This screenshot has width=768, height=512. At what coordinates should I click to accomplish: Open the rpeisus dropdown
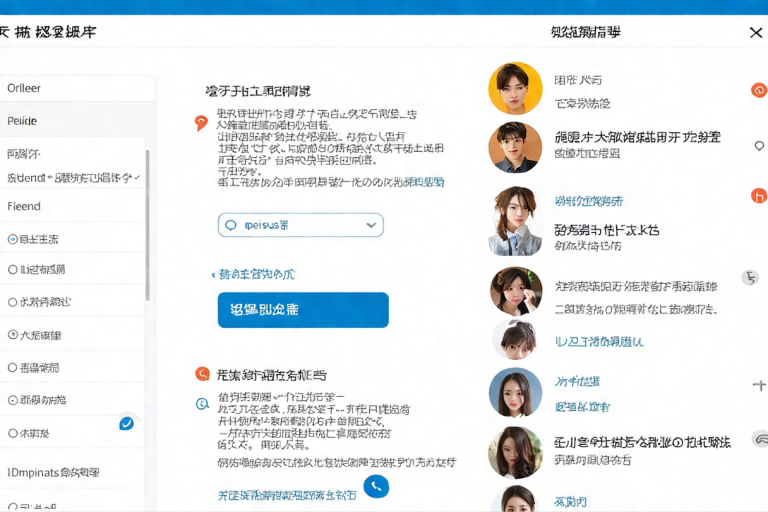tap(301, 225)
